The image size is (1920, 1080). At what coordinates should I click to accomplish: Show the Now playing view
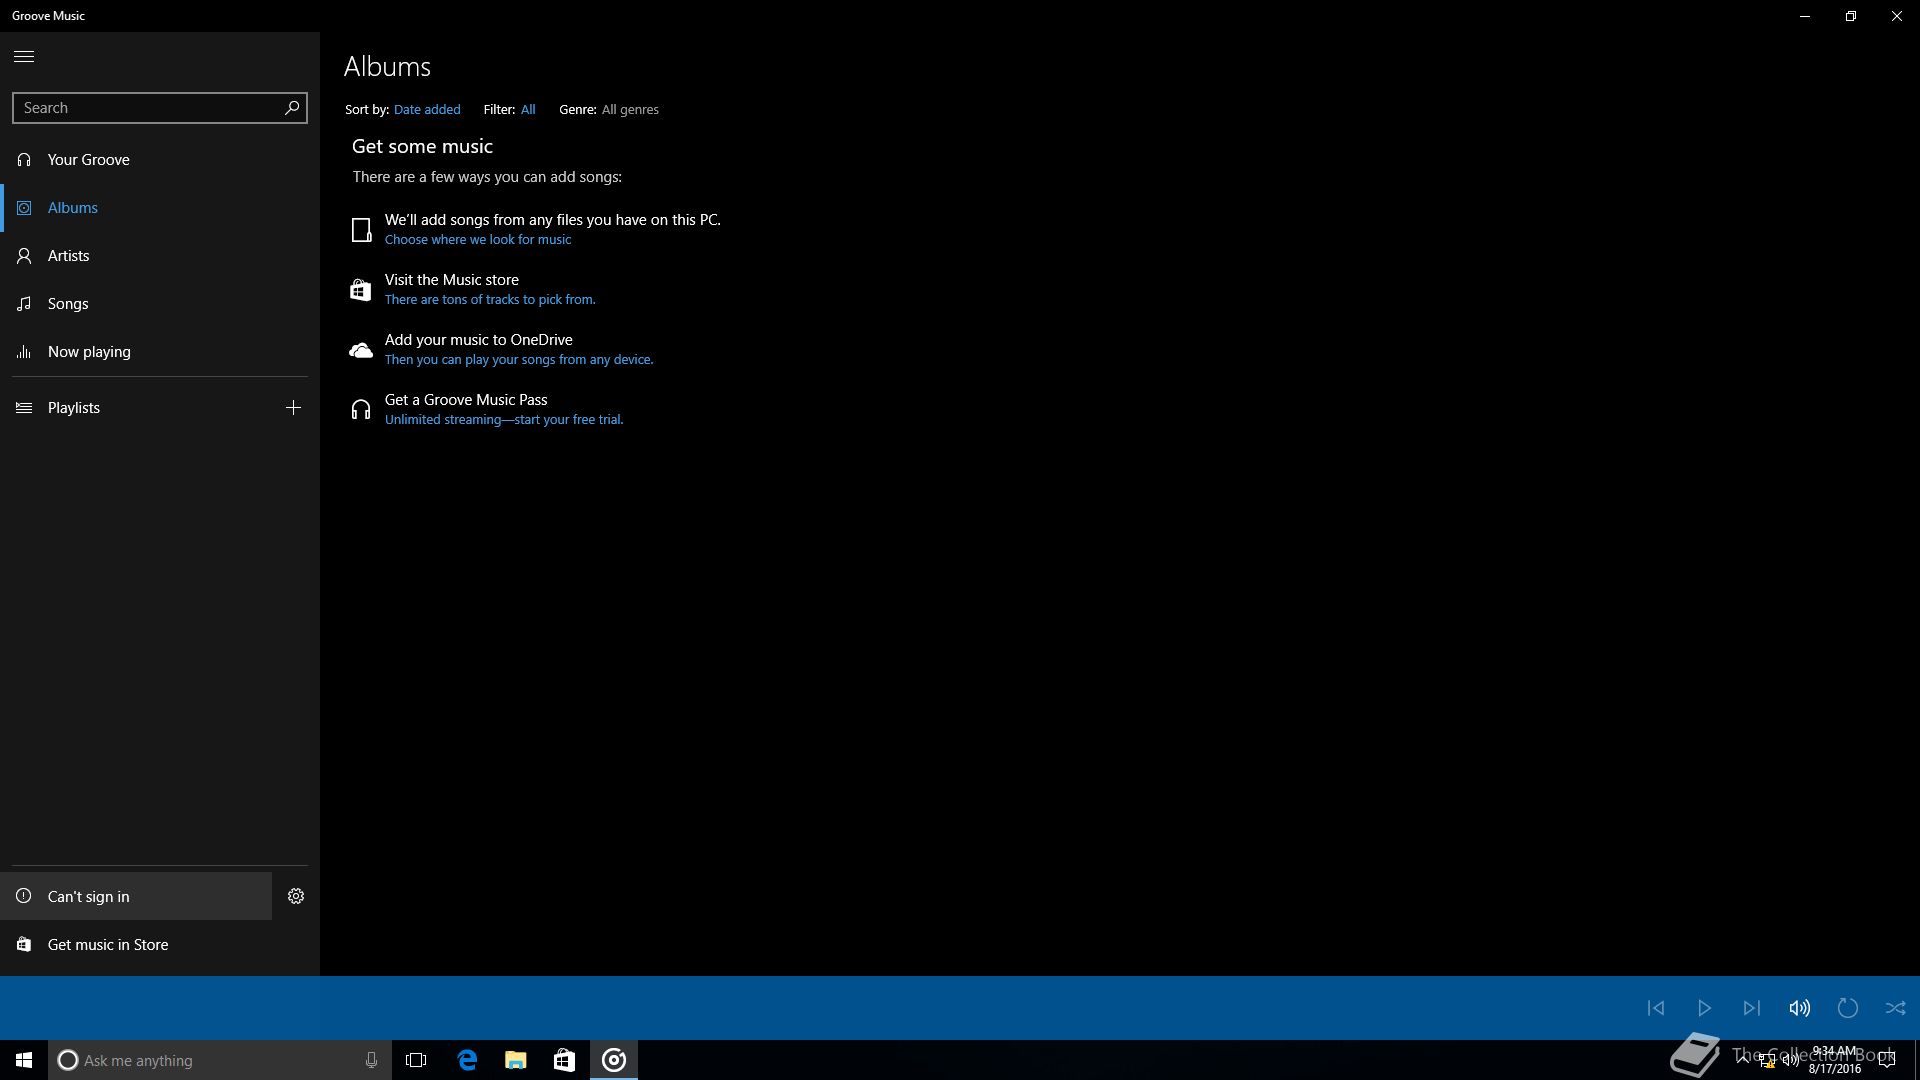point(160,352)
